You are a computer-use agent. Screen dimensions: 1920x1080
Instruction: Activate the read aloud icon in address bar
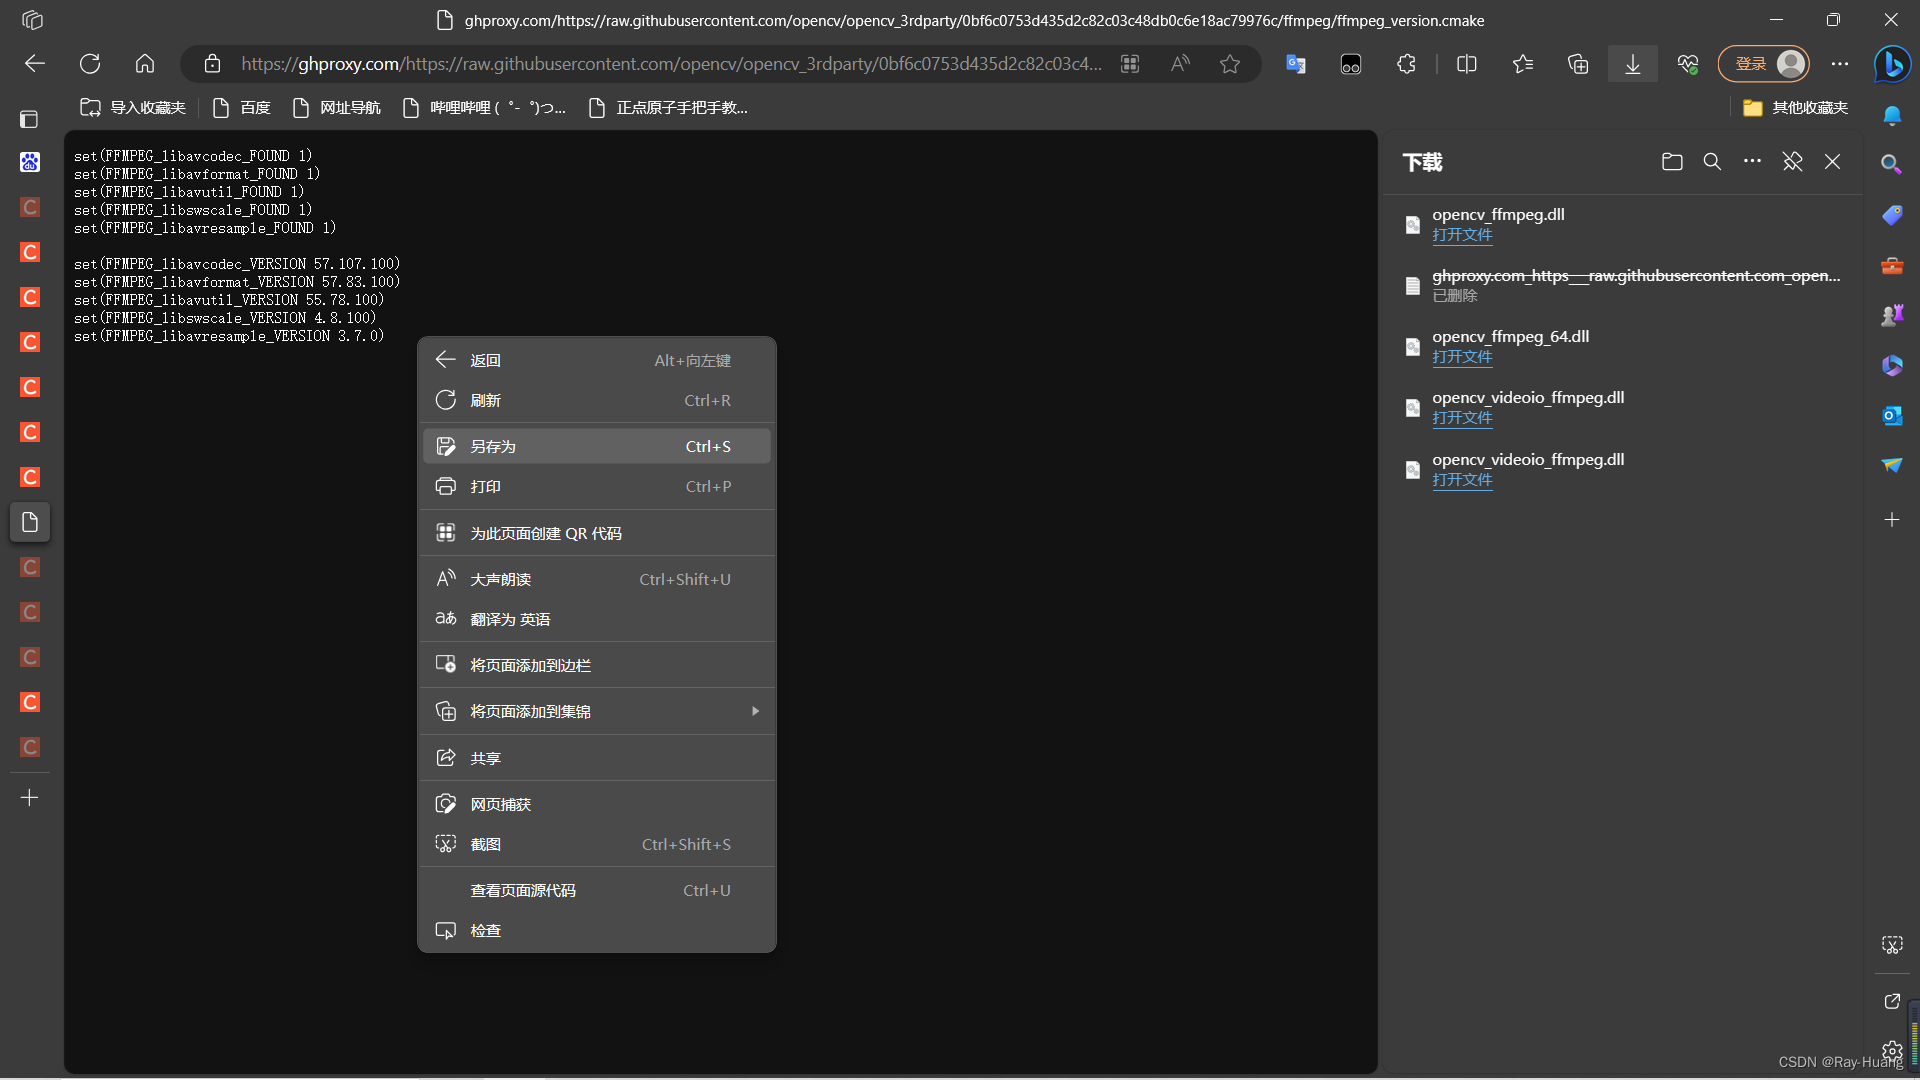1180,64
